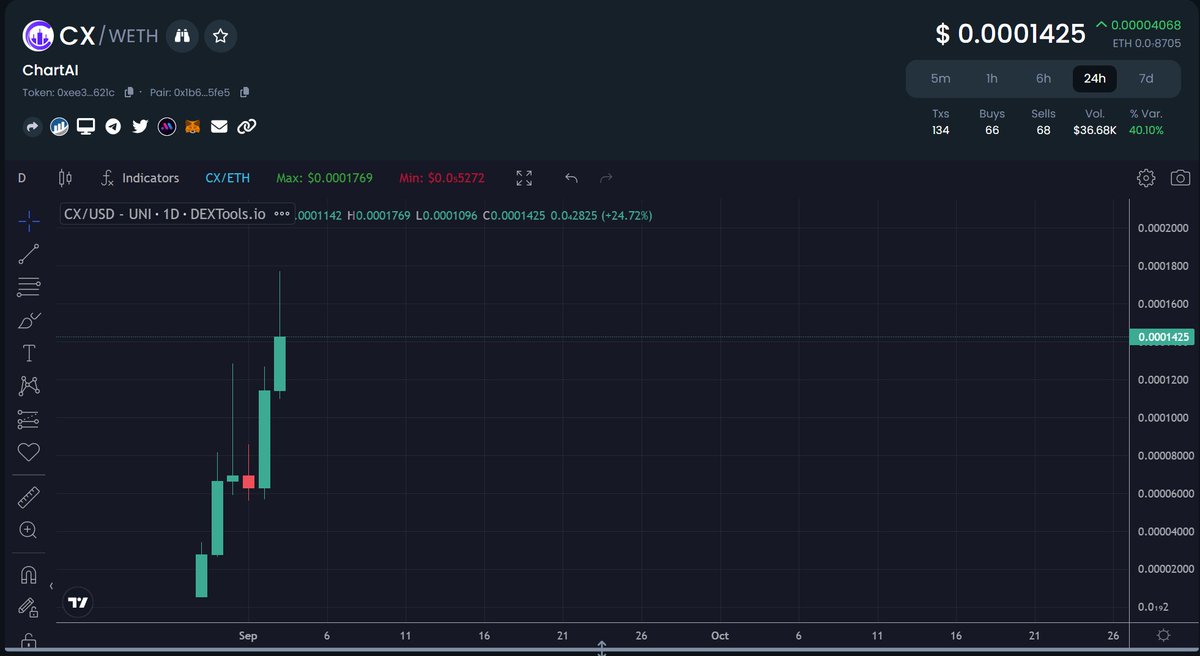
Task: Select the 7d timeframe tab
Action: (x=1146, y=78)
